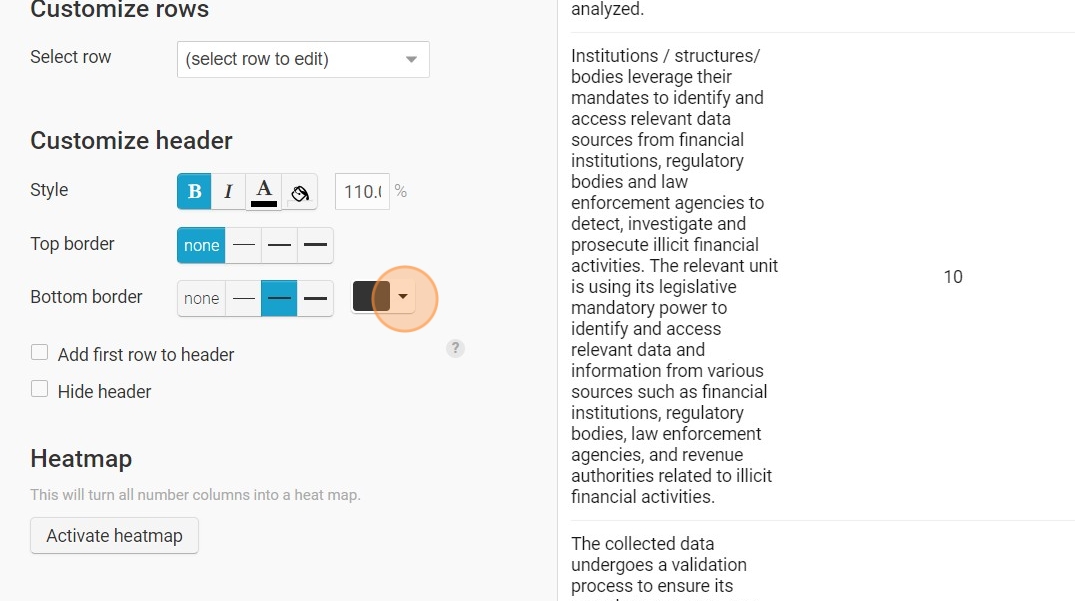Open header background fill color
The image size is (1075, 601).
(299, 192)
